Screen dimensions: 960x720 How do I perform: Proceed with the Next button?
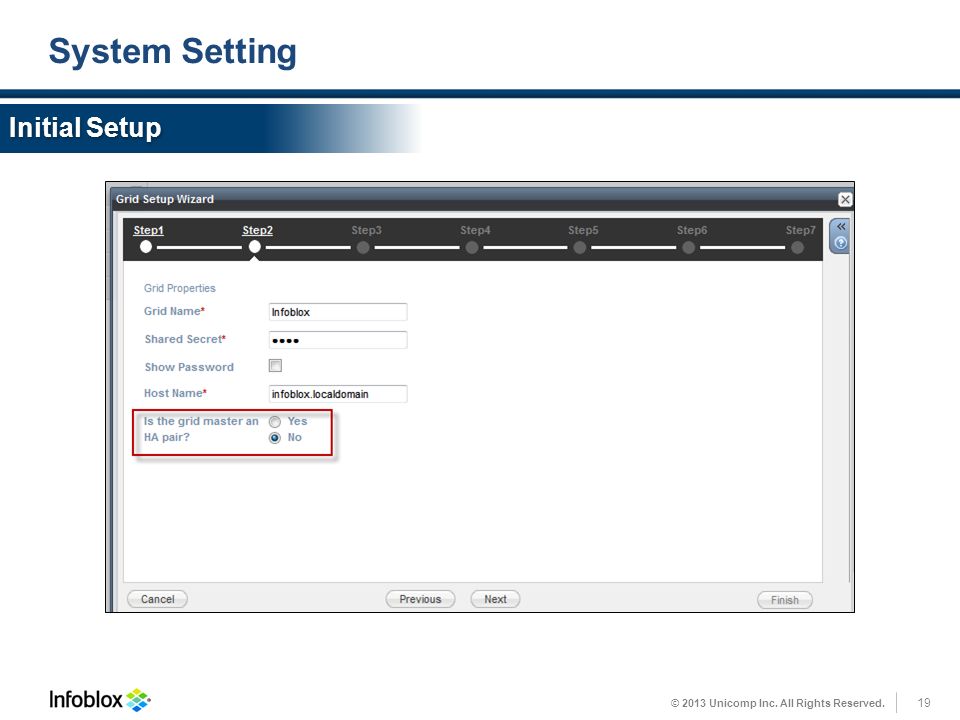click(495, 599)
